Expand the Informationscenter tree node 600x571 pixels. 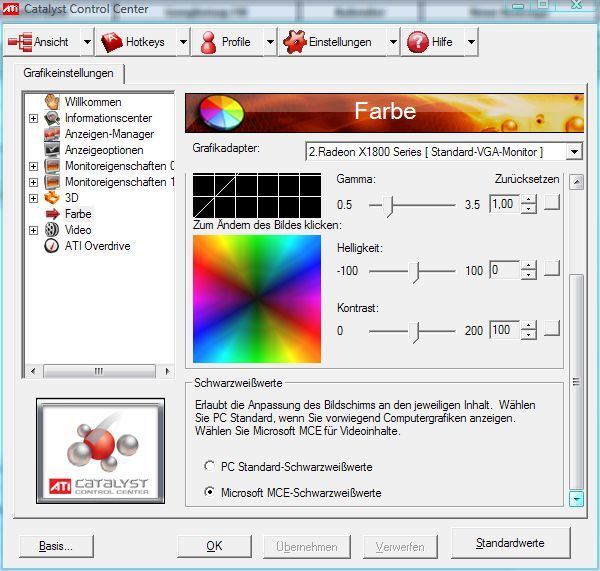pos(33,118)
